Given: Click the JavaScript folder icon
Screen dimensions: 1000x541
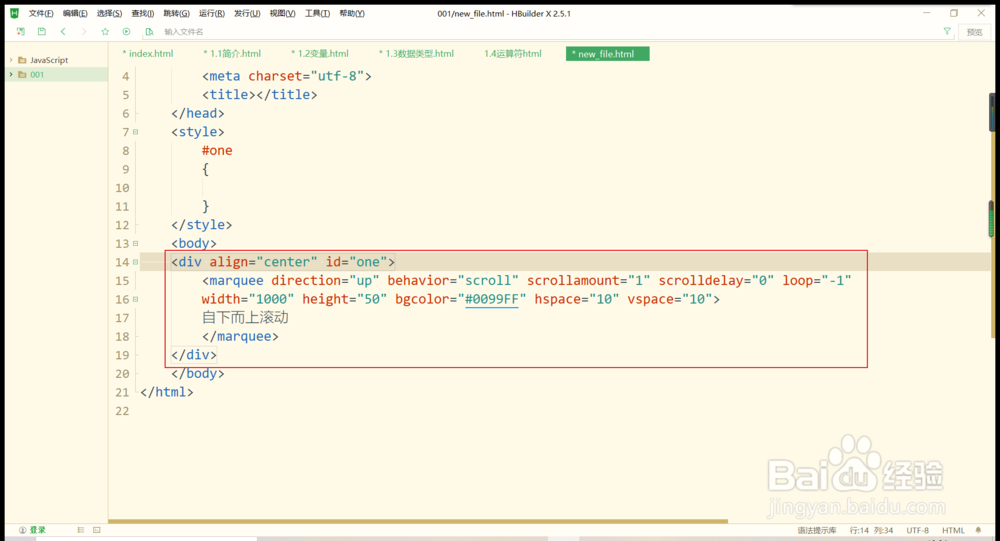Looking at the screenshot, I should click(22, 60).
